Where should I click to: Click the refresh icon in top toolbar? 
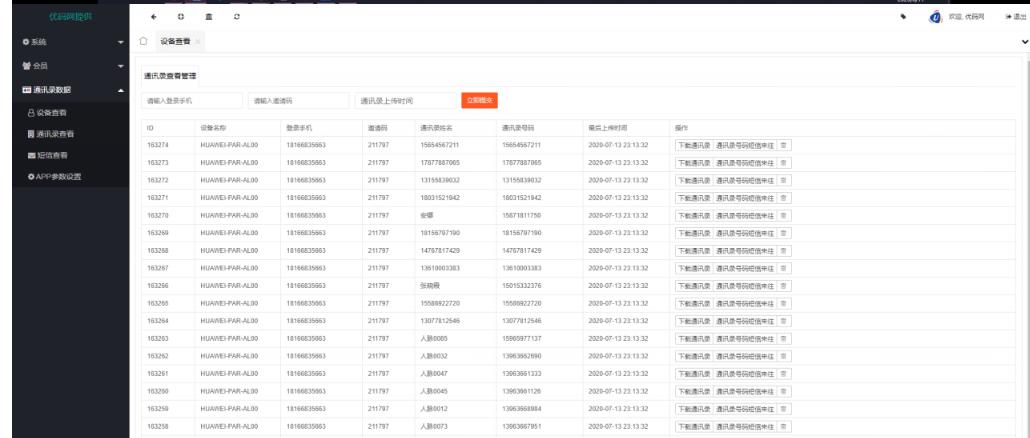click(236, 17)
